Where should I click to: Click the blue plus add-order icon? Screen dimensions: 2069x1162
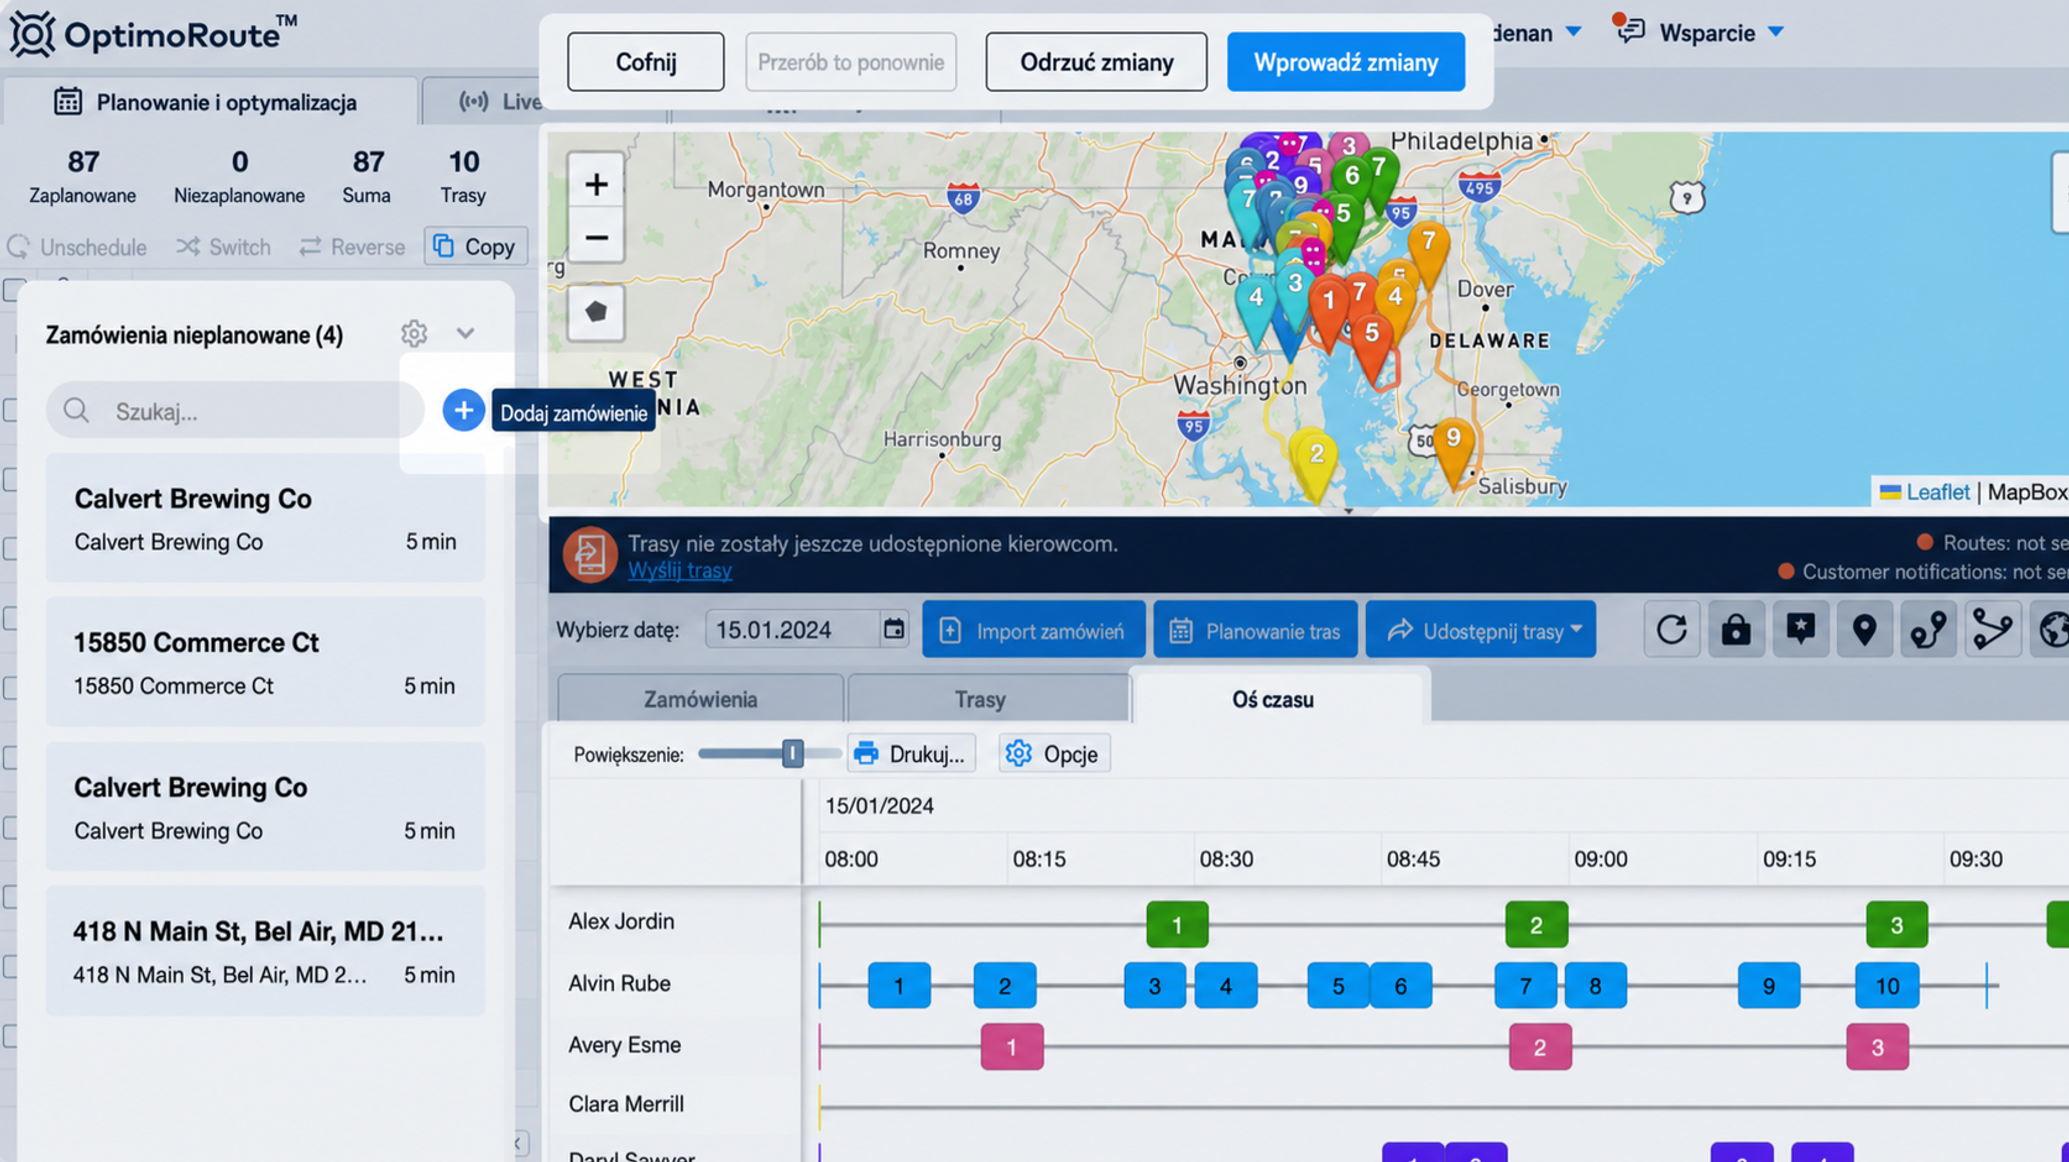coord(463,411)
